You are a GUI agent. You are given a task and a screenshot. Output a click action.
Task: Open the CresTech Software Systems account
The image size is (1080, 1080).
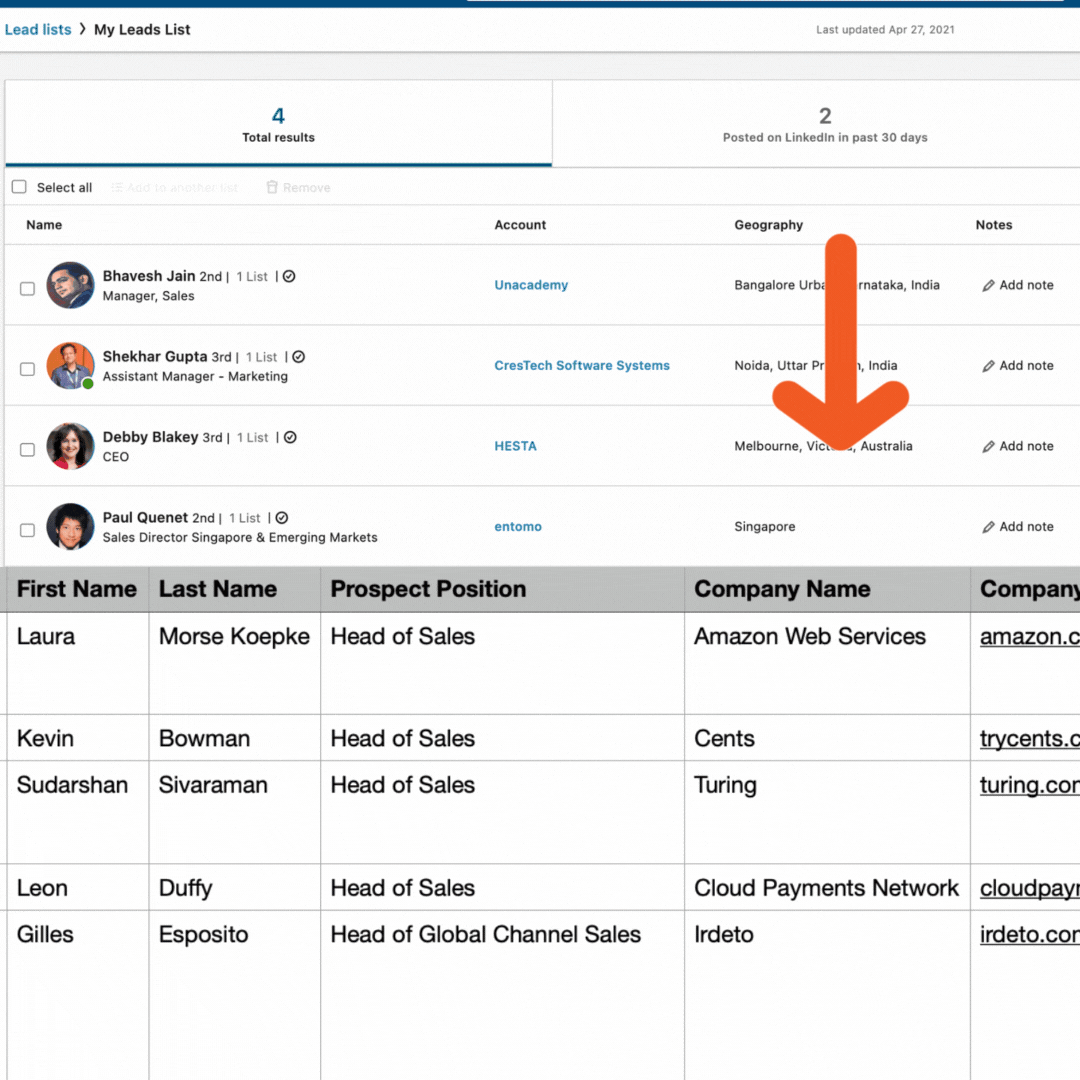pyautogui.click(x=582, y=366)
